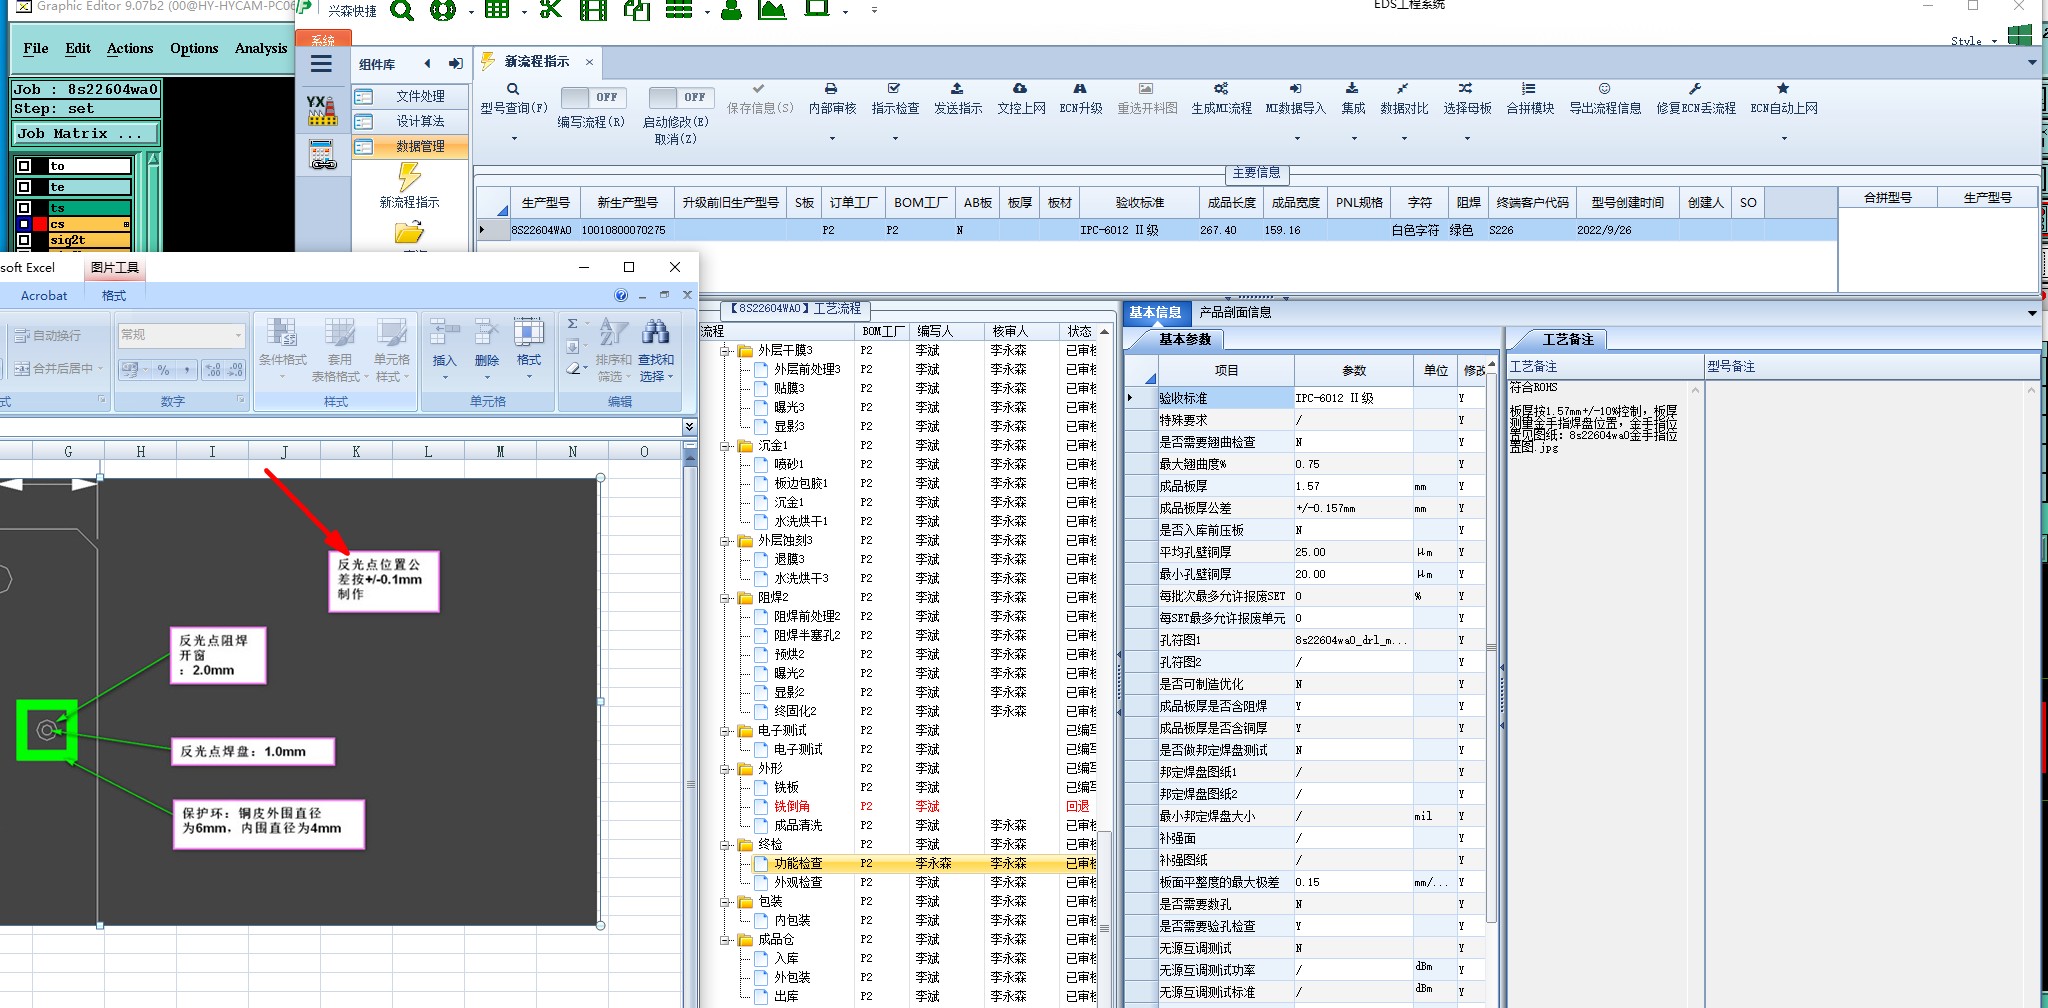
Task: Open the Analysis menu in Graphic Editor
Action: [x=261, y=48]
